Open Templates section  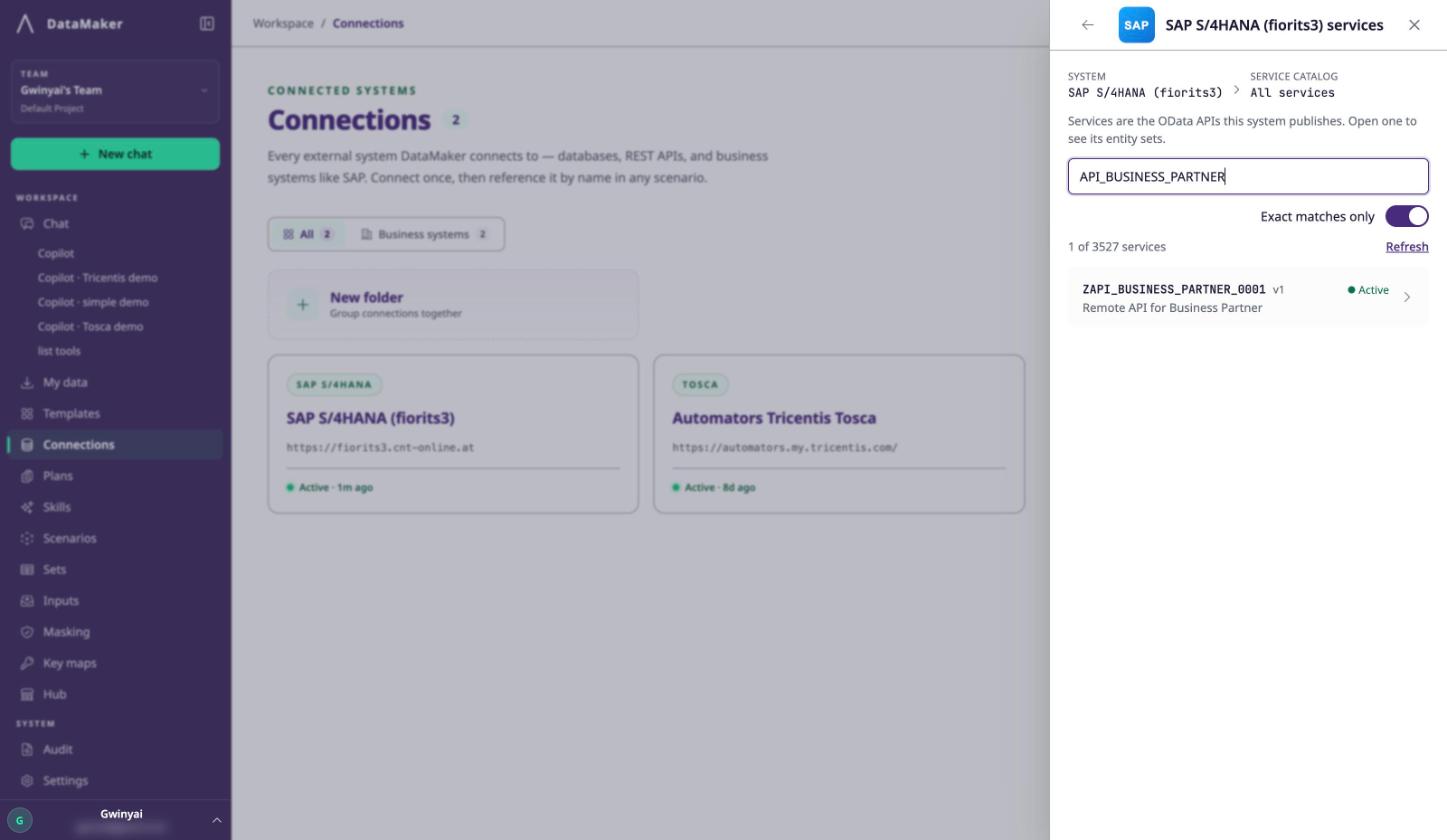71,414
